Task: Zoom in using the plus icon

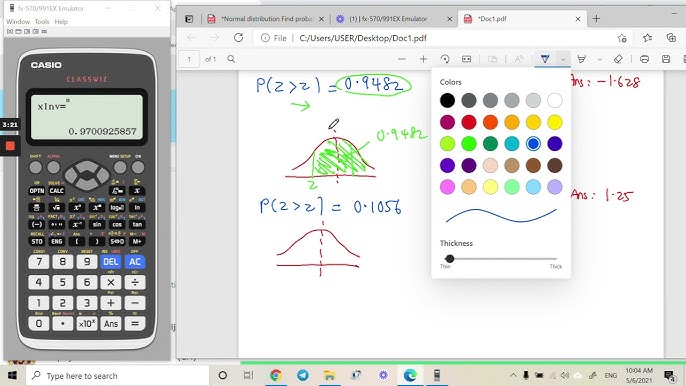Action: (x=423, y=59)
